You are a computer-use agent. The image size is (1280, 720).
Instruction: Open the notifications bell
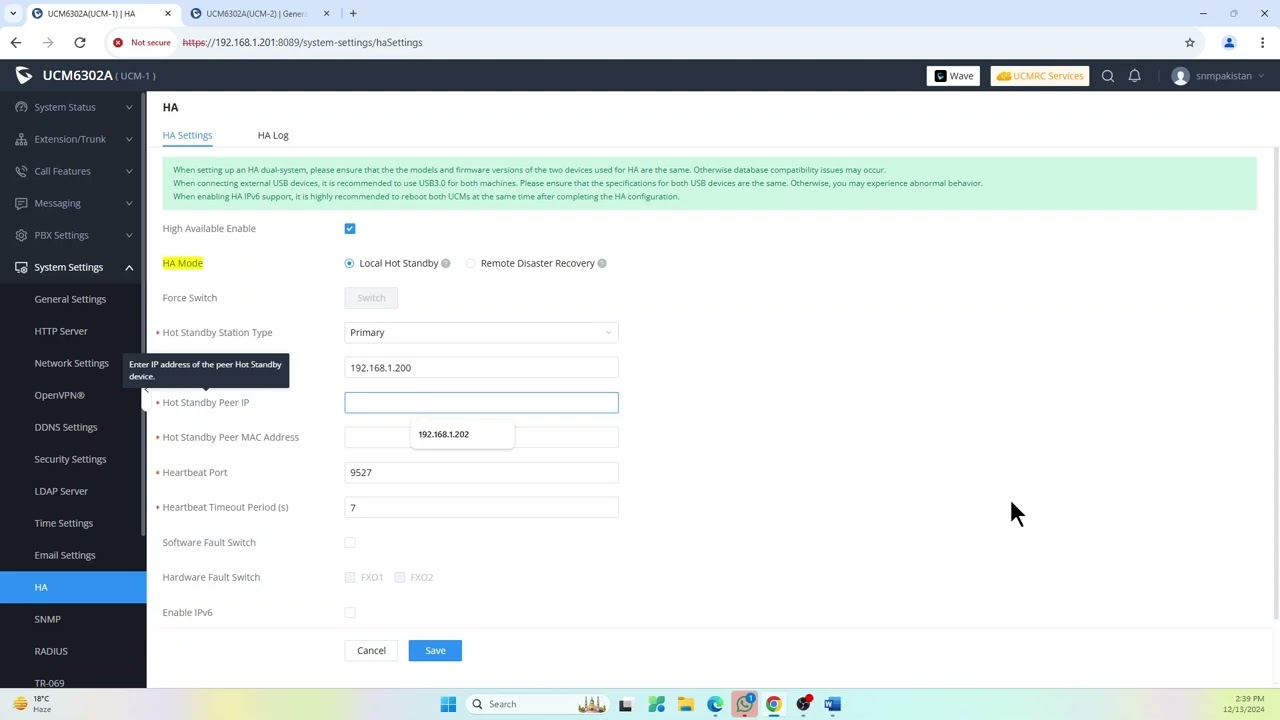tap(1135, 76)
